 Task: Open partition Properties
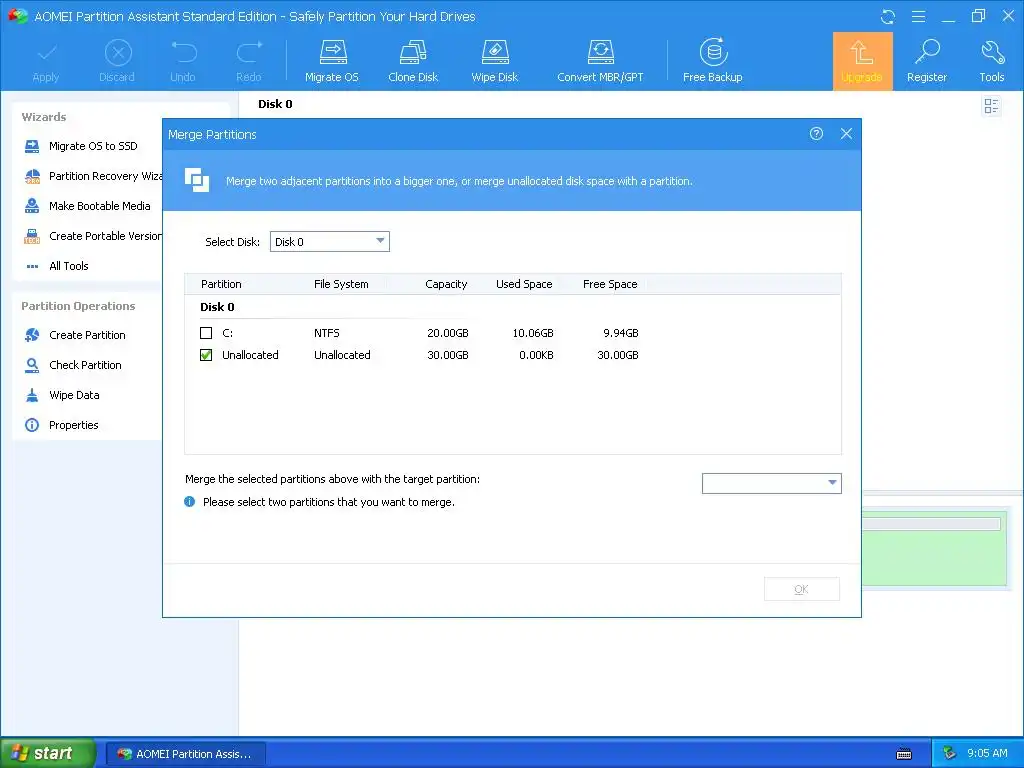pyautogui.click(x=61, y=425)
